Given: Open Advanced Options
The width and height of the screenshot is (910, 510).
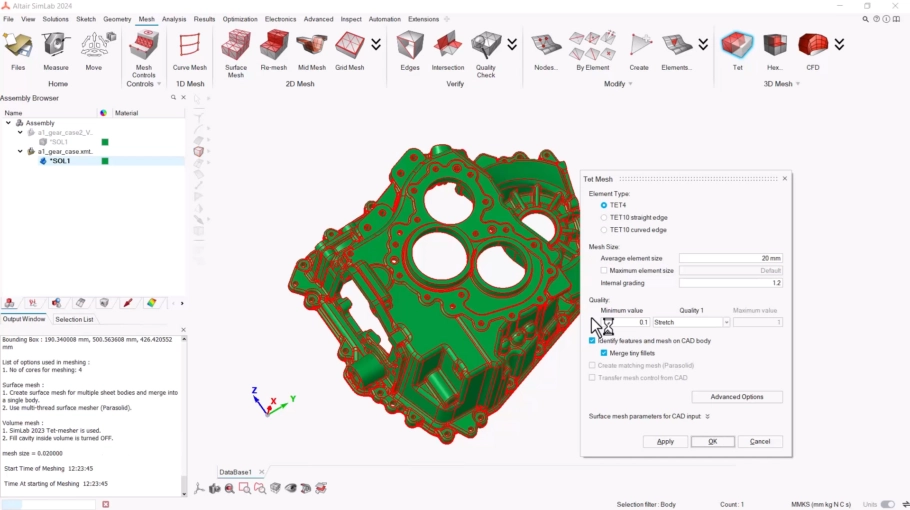Looking at the screenshot, I should point(737,397).
